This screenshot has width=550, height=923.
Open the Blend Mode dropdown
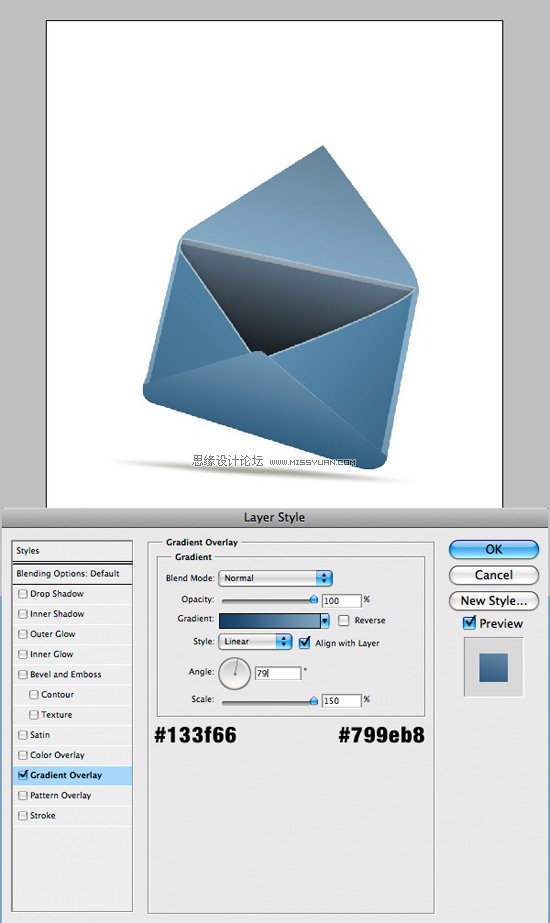click(x=276, y=578)
